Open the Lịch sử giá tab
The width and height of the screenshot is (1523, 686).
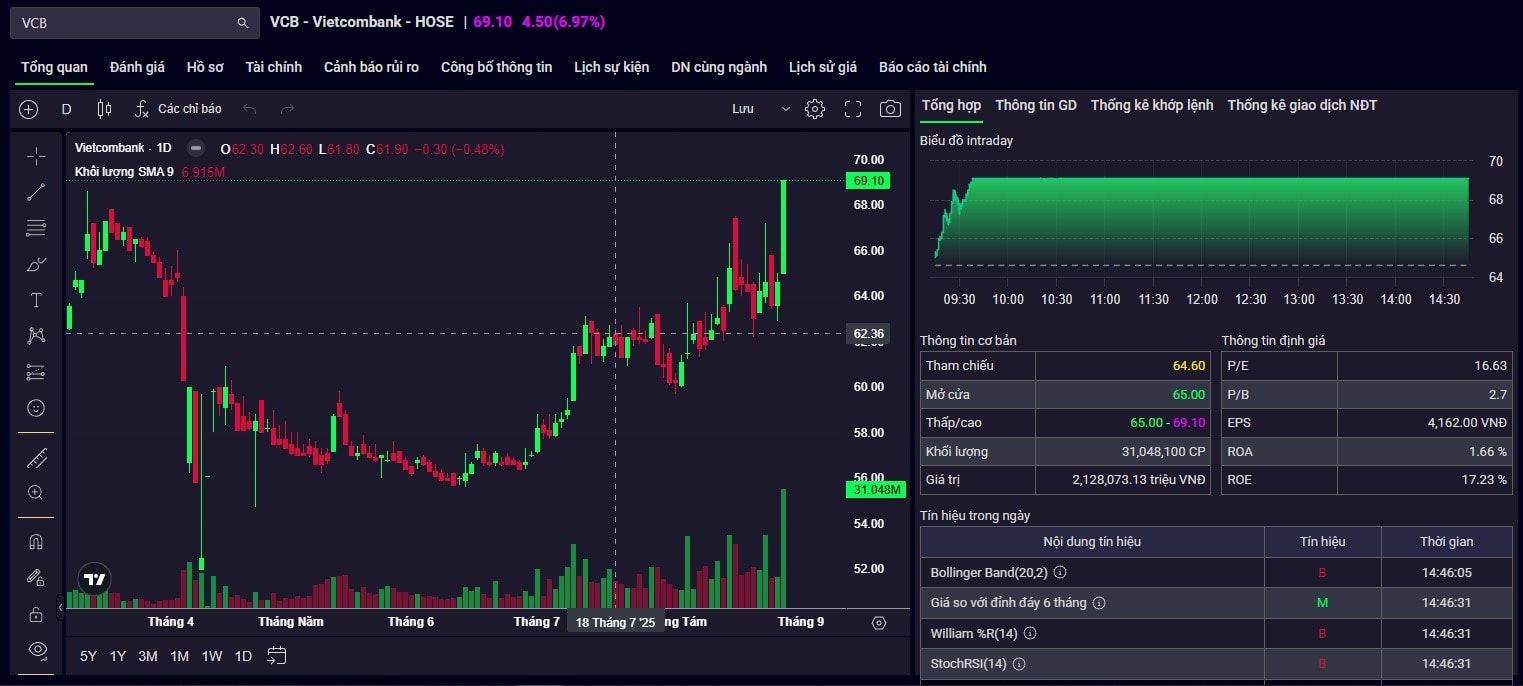[x=823, y=67]
